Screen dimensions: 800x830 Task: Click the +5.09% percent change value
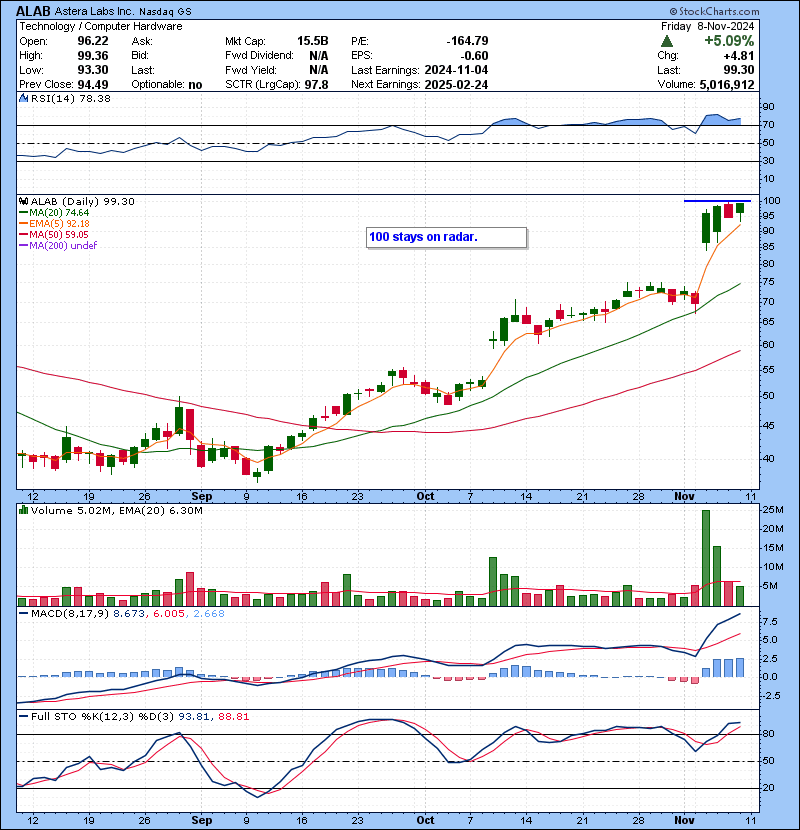click(729, 41)
